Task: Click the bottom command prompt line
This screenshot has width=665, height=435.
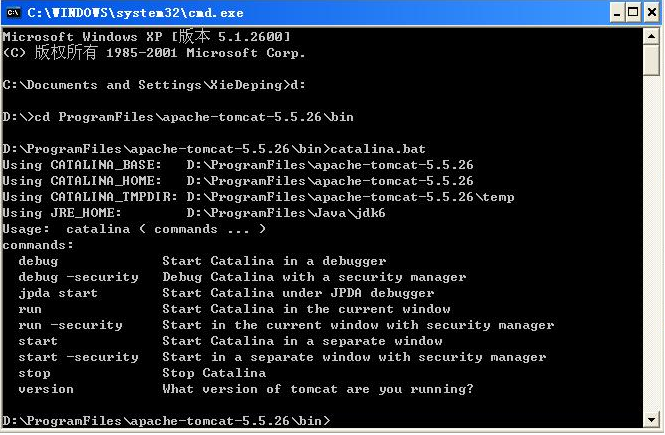Action: (166, 420)
